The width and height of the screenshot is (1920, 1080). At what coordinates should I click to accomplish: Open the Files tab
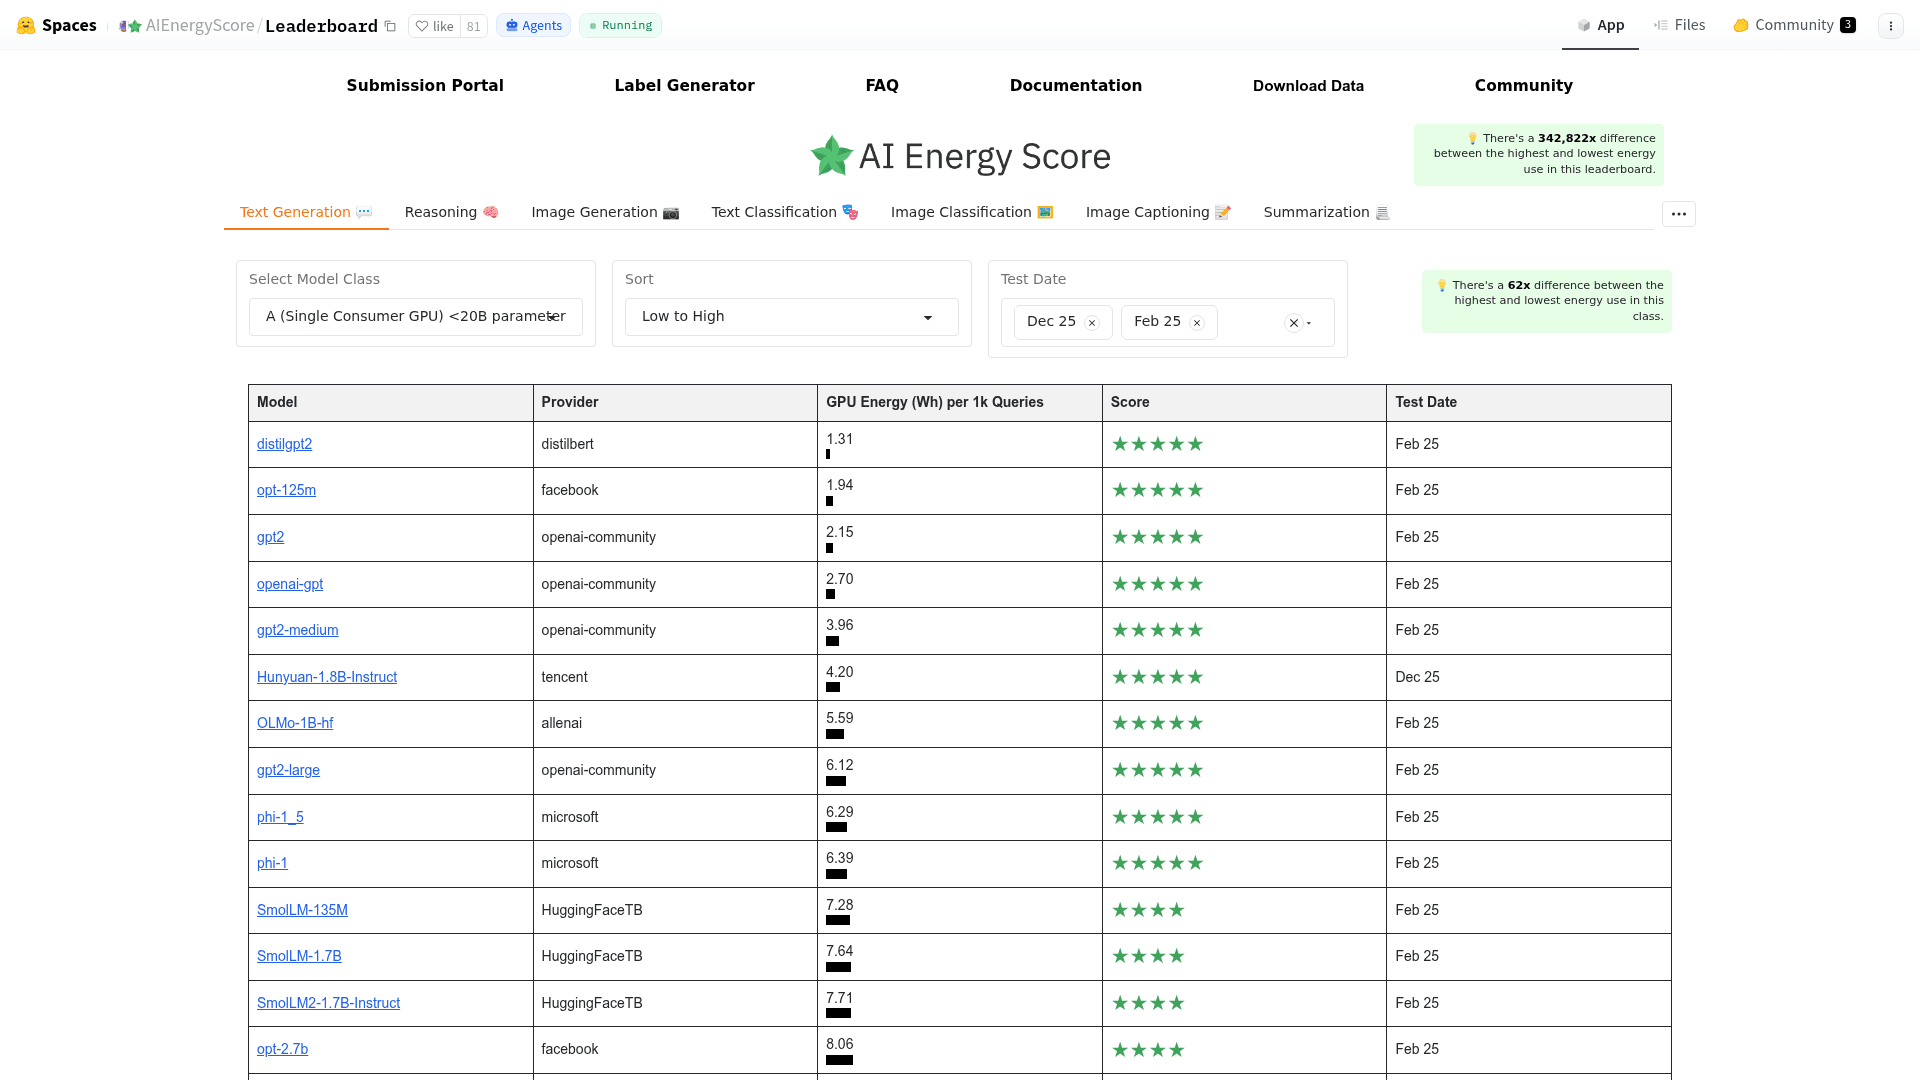1679,25
